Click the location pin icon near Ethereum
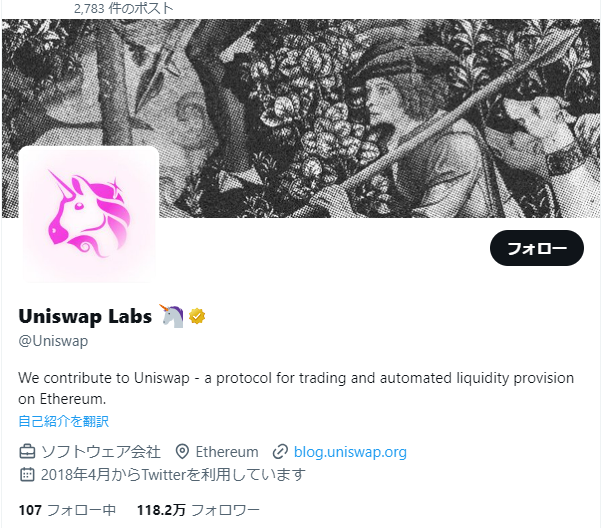Viewport: 605px width, 528px height. (x=182, y=452)
